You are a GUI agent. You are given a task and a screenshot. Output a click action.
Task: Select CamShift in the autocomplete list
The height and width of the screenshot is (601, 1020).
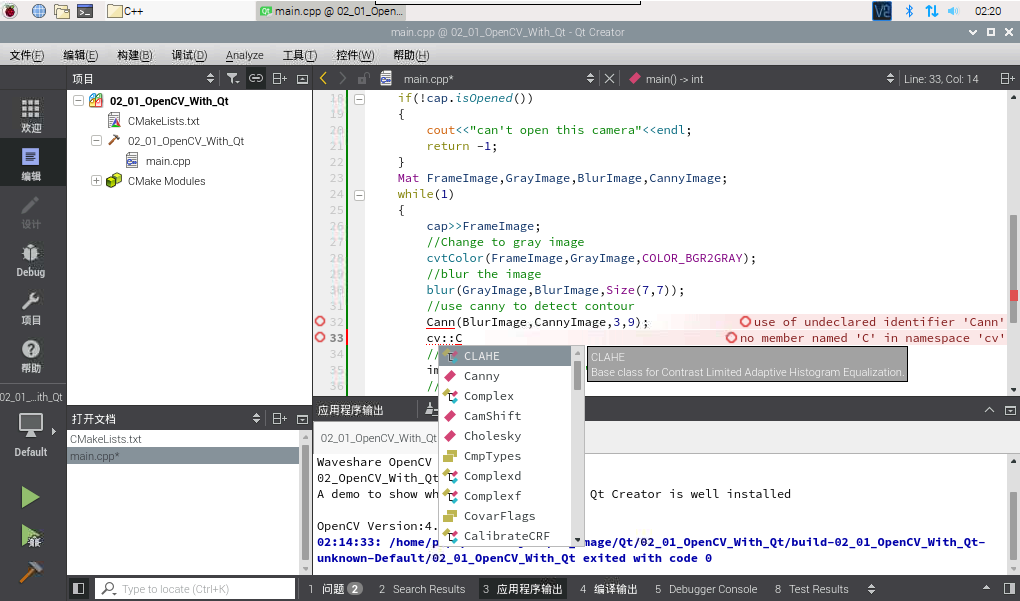point(505,416)
